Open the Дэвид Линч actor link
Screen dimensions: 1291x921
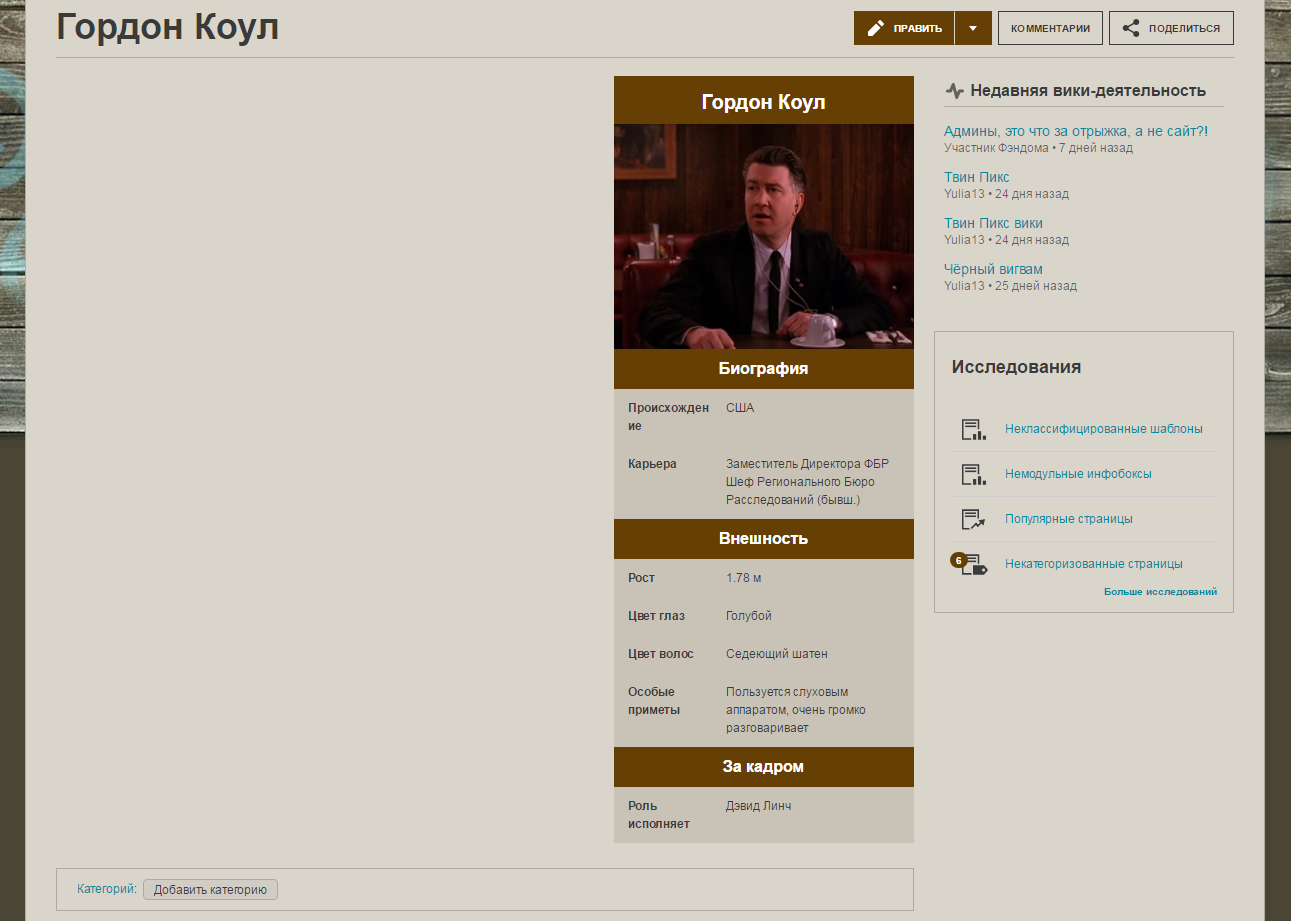pyautogui.click(x=758, y=806)
